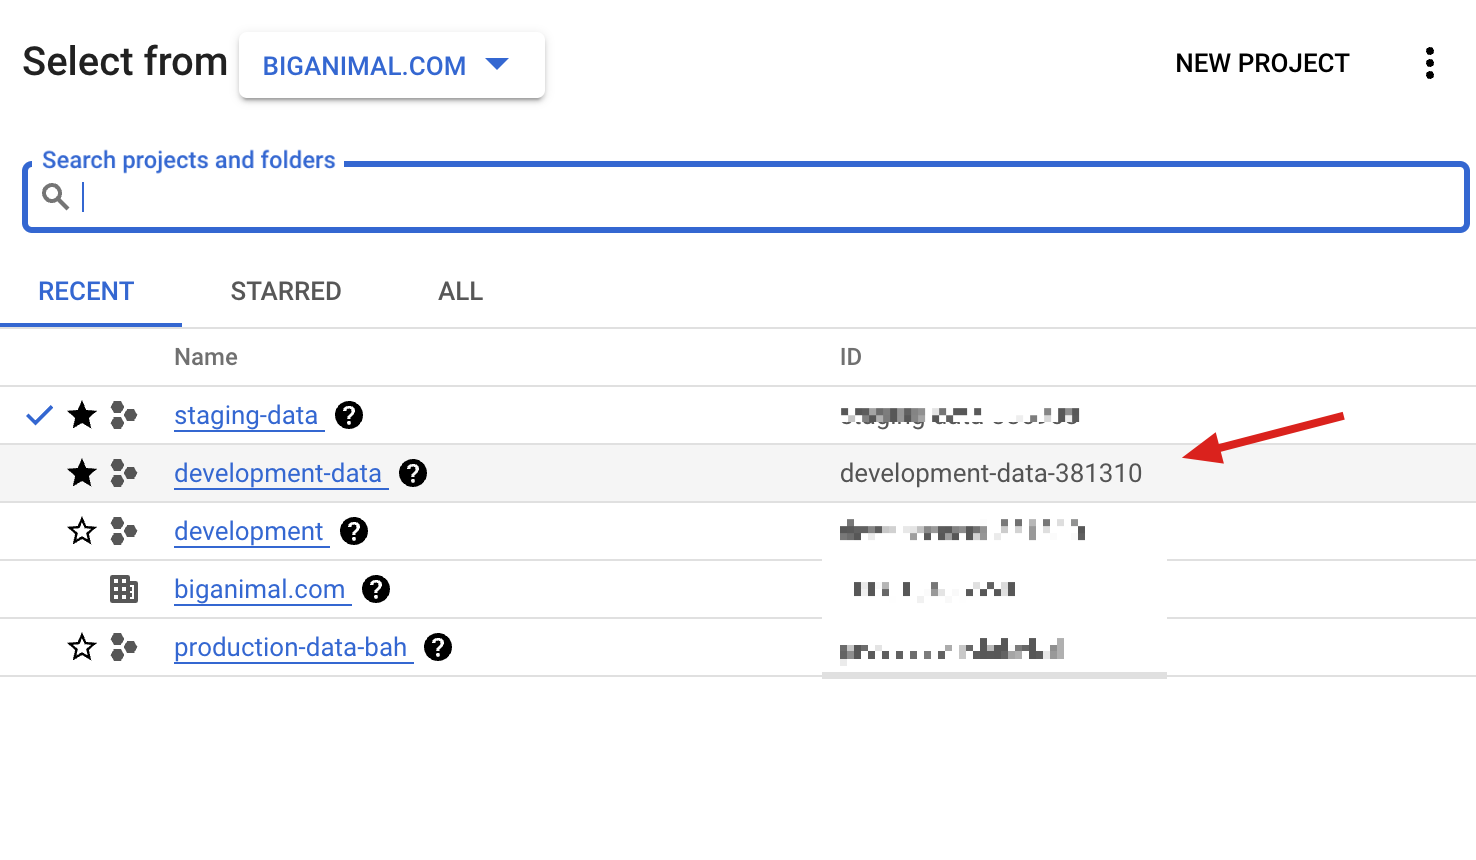
Task: Switch to the STARRED tab
Action: [286, 291]
